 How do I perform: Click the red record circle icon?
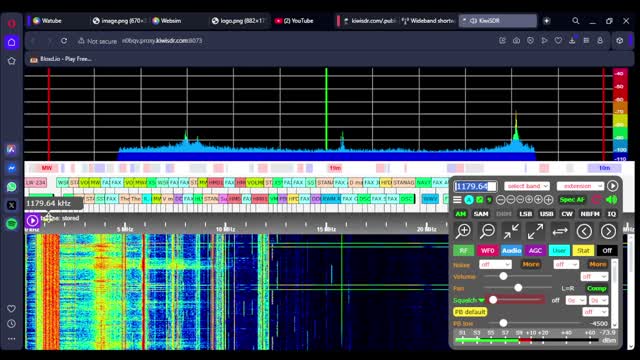tap(596, 200)
